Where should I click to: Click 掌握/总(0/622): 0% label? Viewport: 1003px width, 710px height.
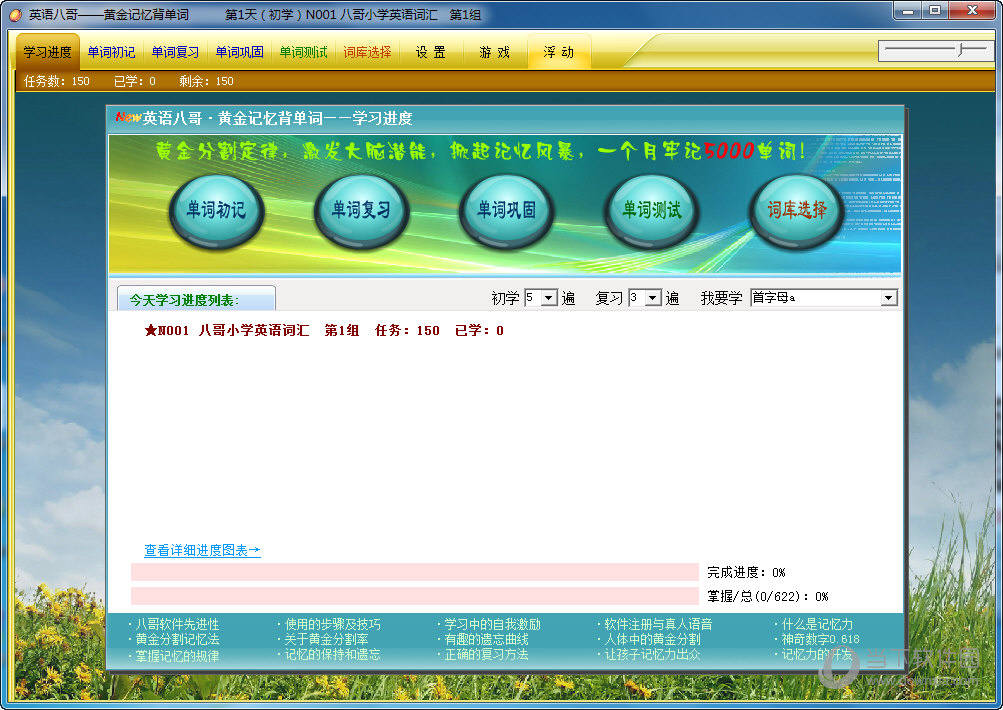pyautogui.click(x=768, y=597)
